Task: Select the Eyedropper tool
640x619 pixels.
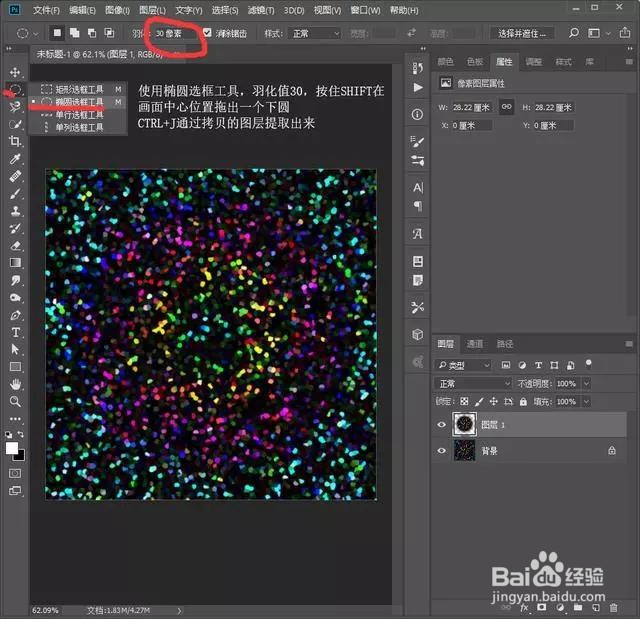Action: (x=15, y=159)
